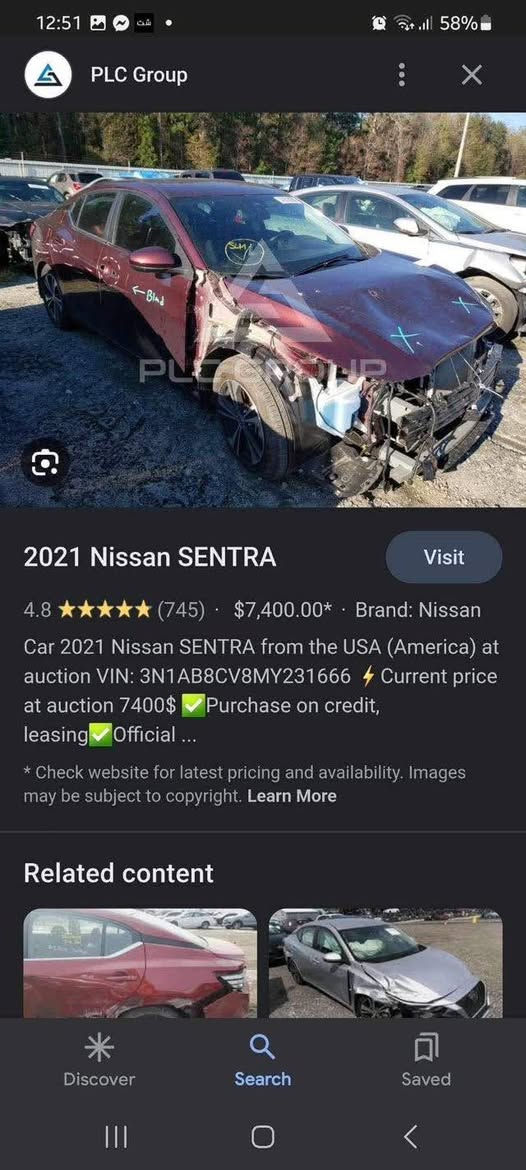526x1170 pixels.
Task: Open the three-dot more options menu
Action: (x=401, y=75)
